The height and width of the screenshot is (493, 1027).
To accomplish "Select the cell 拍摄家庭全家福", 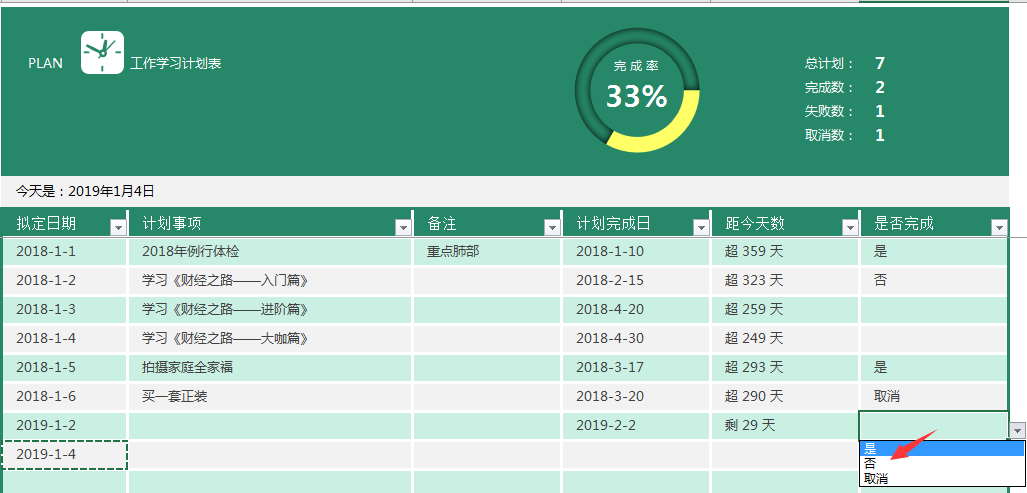I will pos(270,367).
